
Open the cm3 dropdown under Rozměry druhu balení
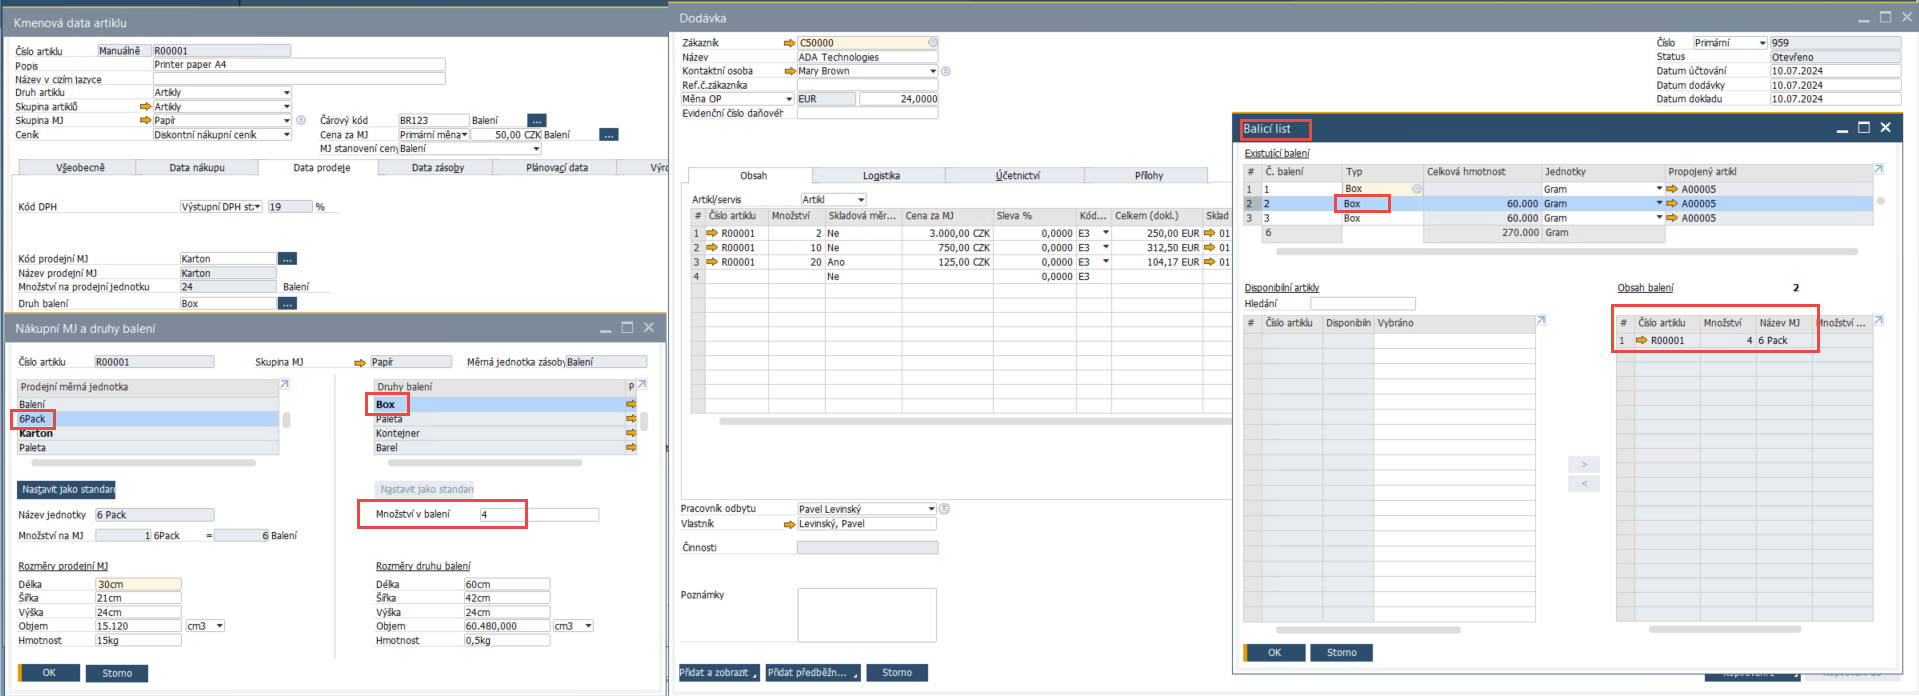(588, 626)
